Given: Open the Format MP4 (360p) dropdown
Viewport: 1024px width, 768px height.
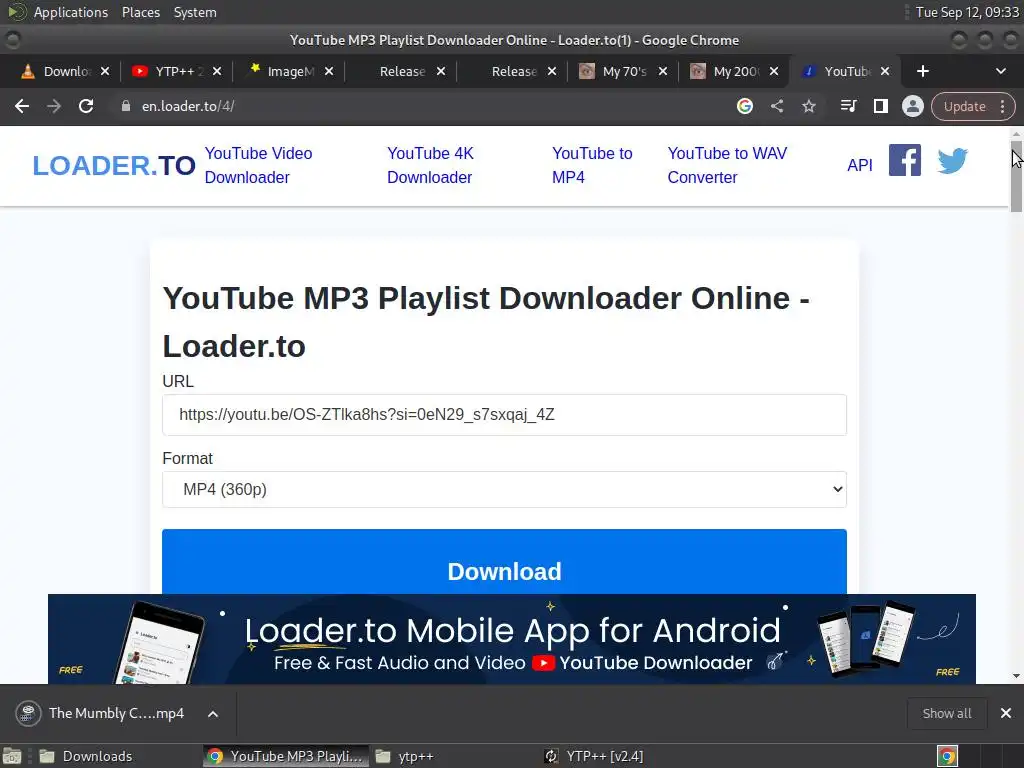Looking at the screenshot, I should click(x=504, y=489).
